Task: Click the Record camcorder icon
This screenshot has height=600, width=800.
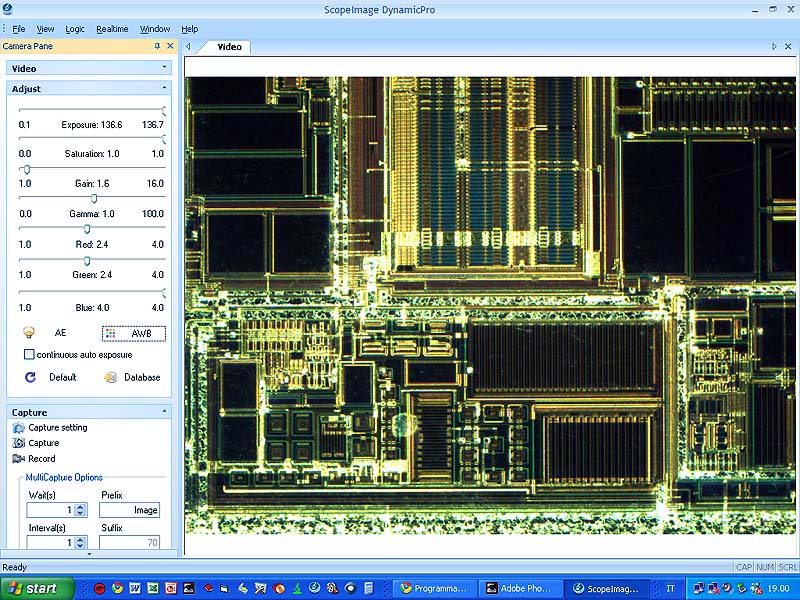Action: pos(18,459)
